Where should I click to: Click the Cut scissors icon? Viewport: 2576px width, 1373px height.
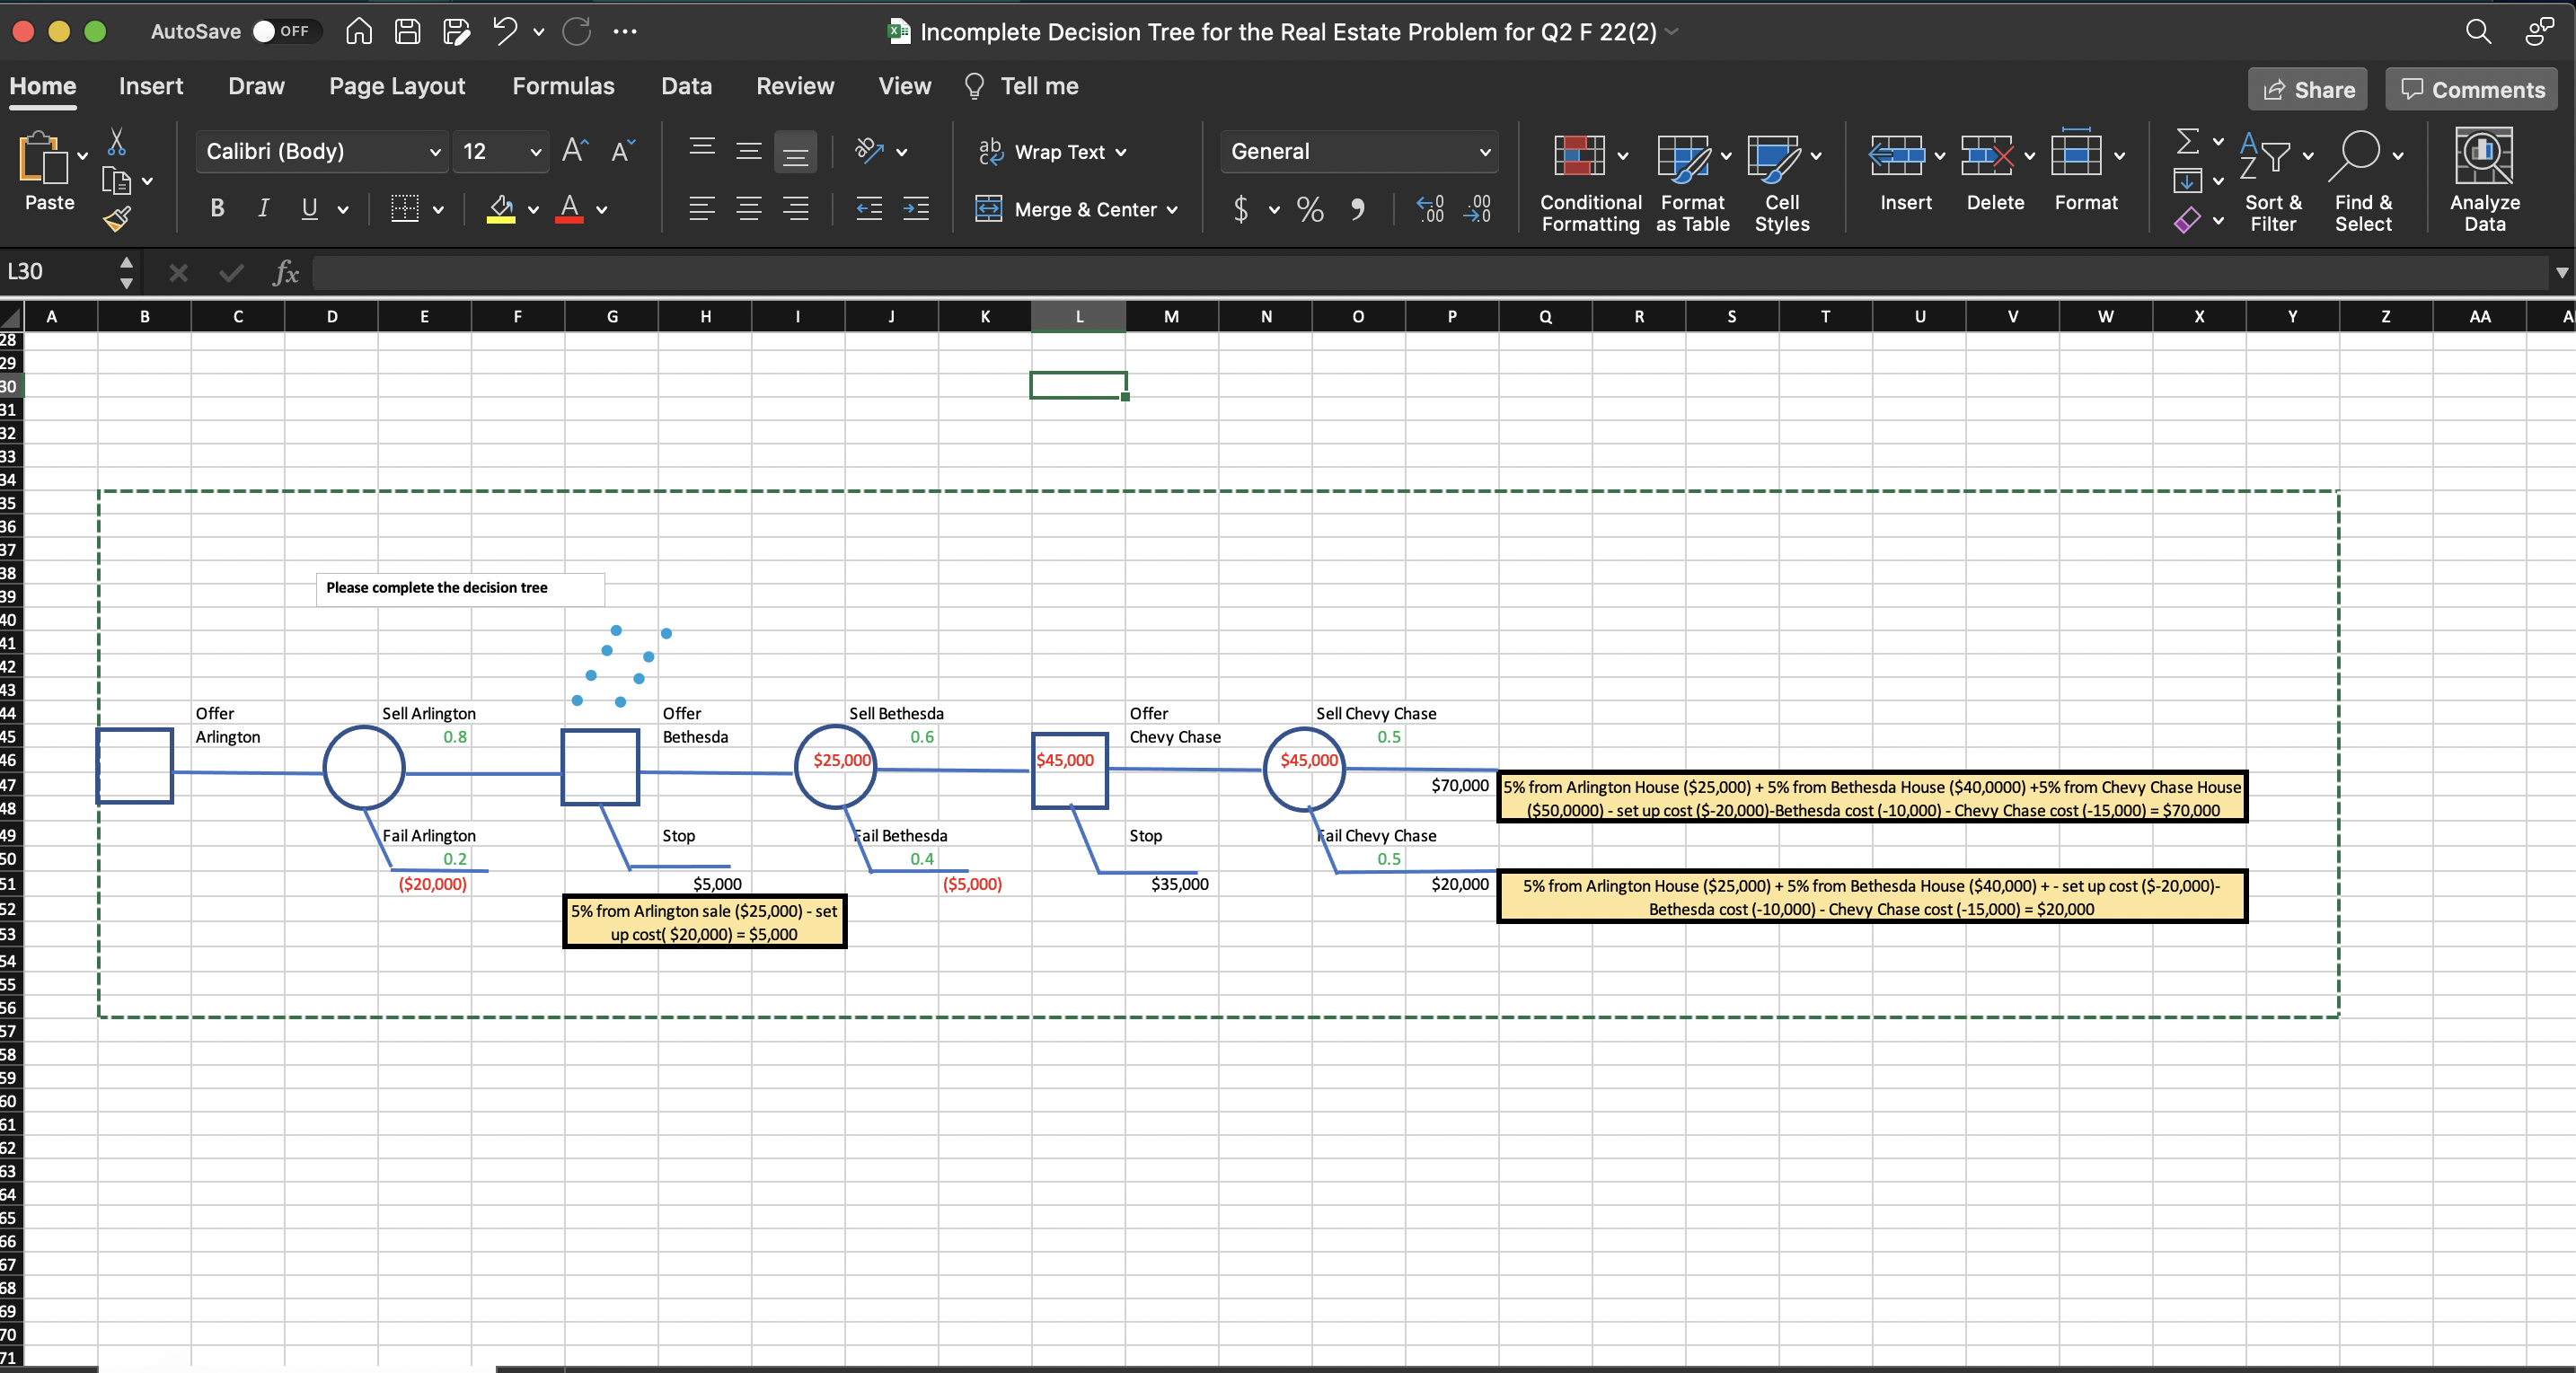click(117, 142)
